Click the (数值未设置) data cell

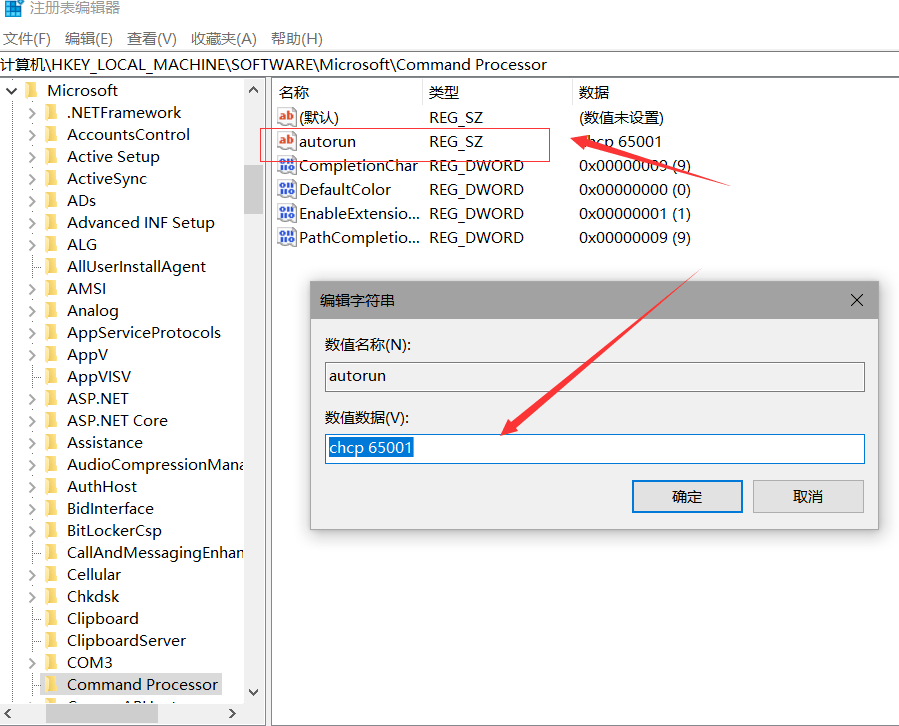[x=622, y=117]
